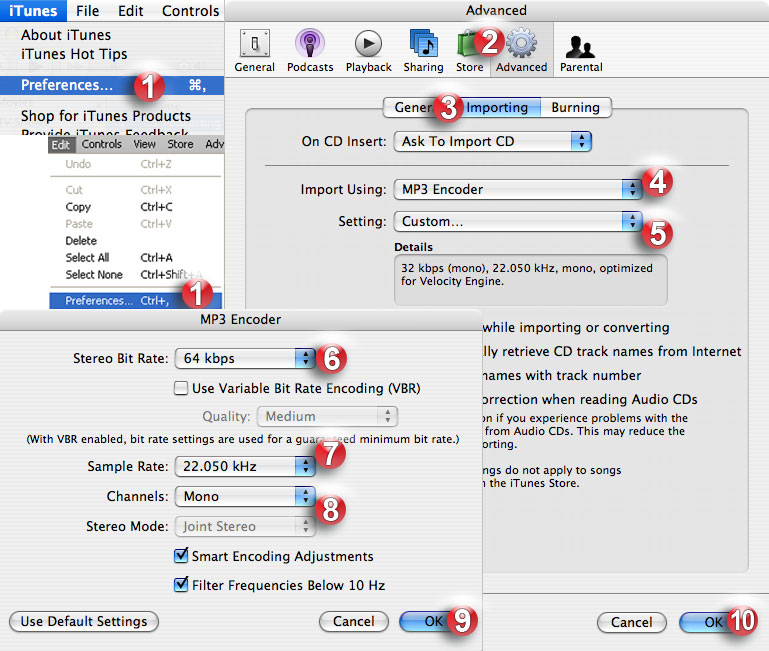Viewport: 769px width, 651px height.
Task: Open the Channels Mono dropdown
Action: (x=245, y=496)
